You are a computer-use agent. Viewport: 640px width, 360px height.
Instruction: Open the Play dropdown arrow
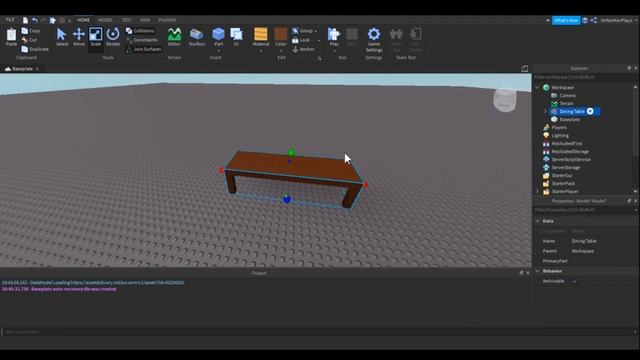(334, 51)
